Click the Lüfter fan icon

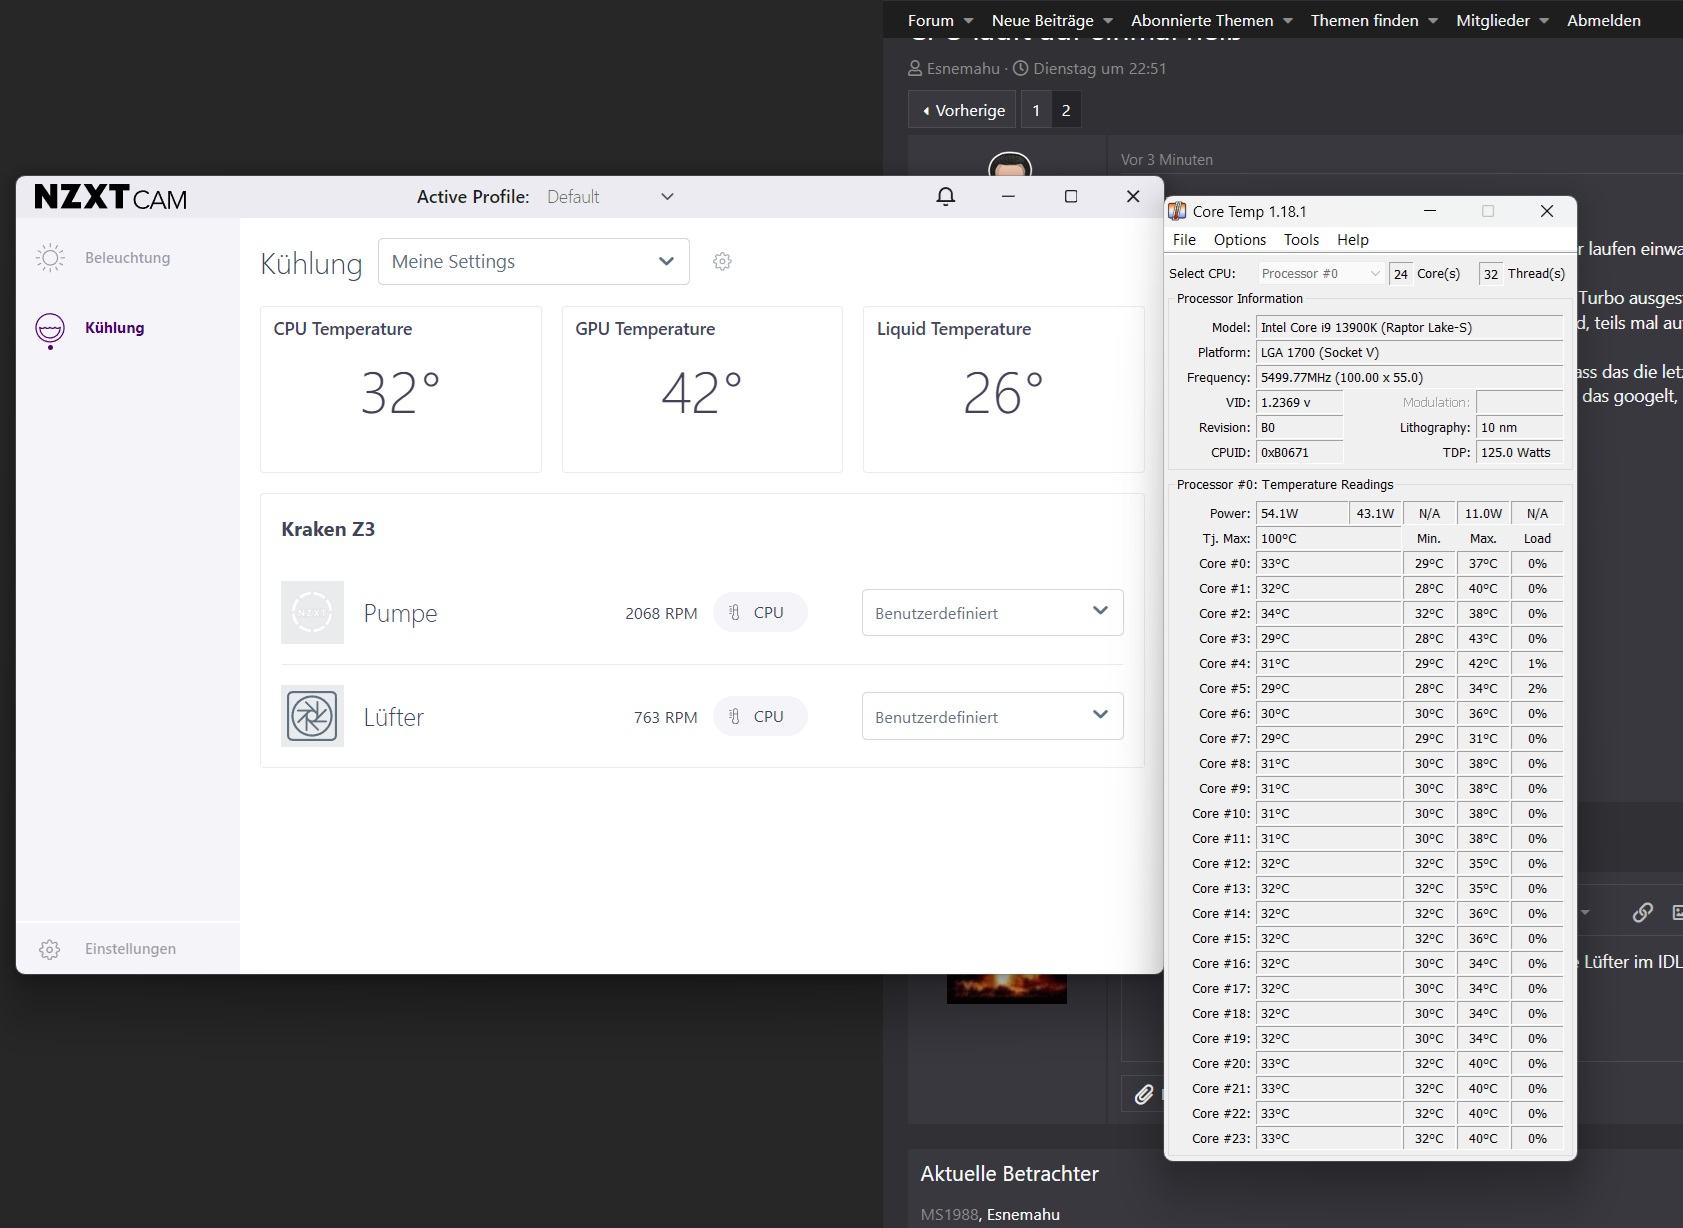pyautogui.click(x=312, y=716)
